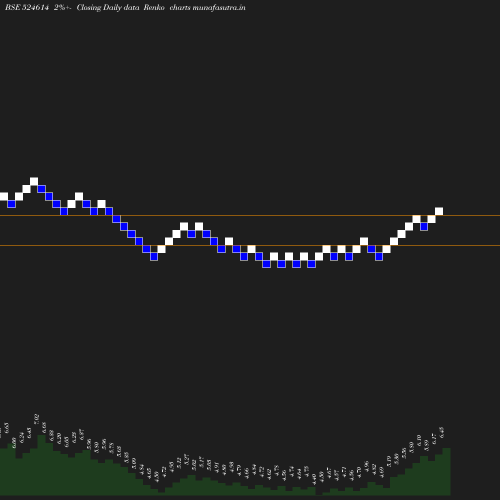The width and height of the screenshot is (500, 500).
Task: Click the upper orange horizontal level line
Action: [x=250, y=216]
